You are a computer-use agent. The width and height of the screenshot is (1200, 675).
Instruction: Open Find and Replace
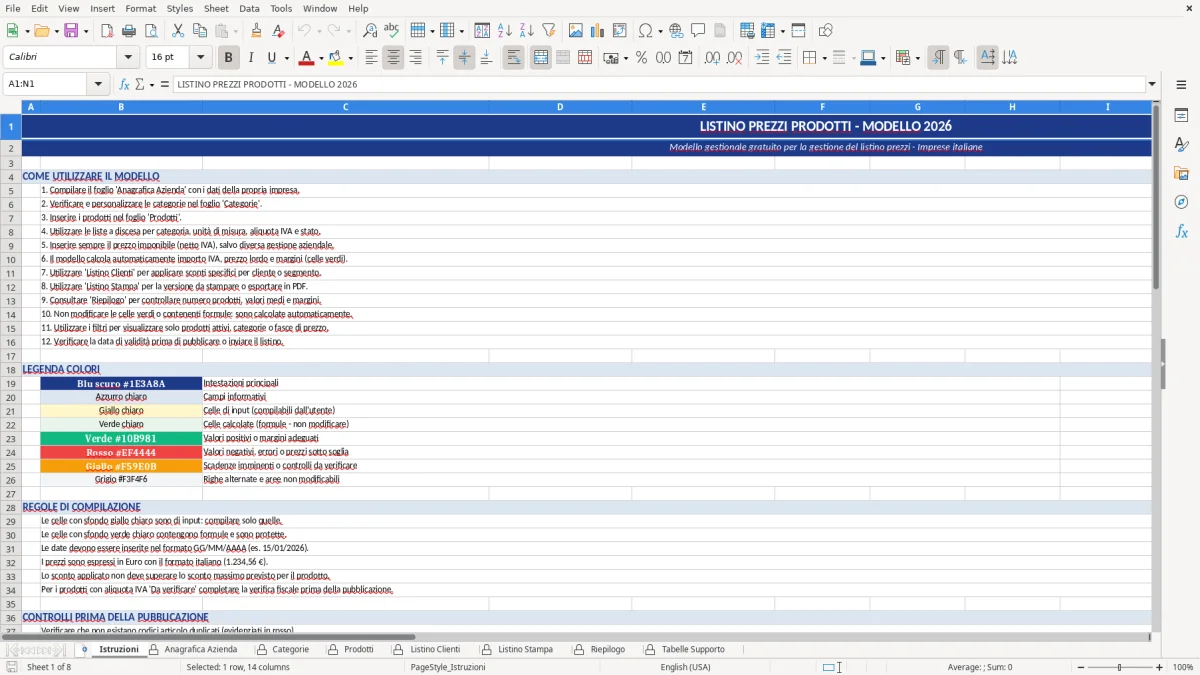(x=370, y=31)
